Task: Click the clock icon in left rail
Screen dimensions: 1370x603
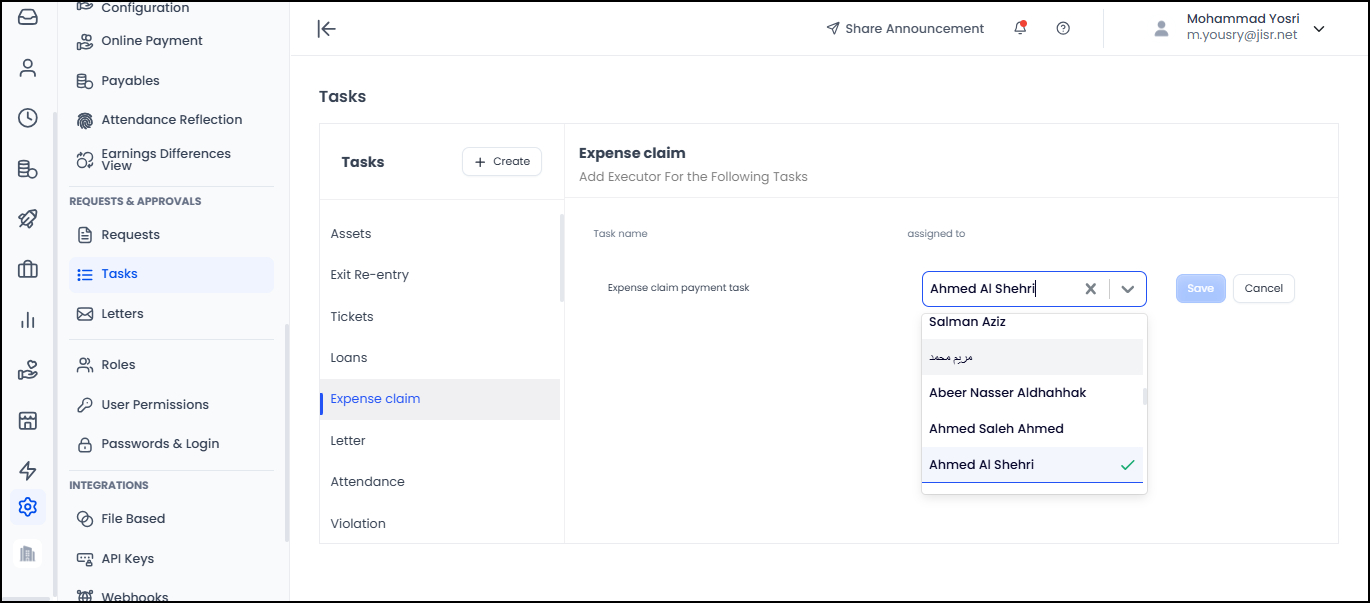Action: 28,118
